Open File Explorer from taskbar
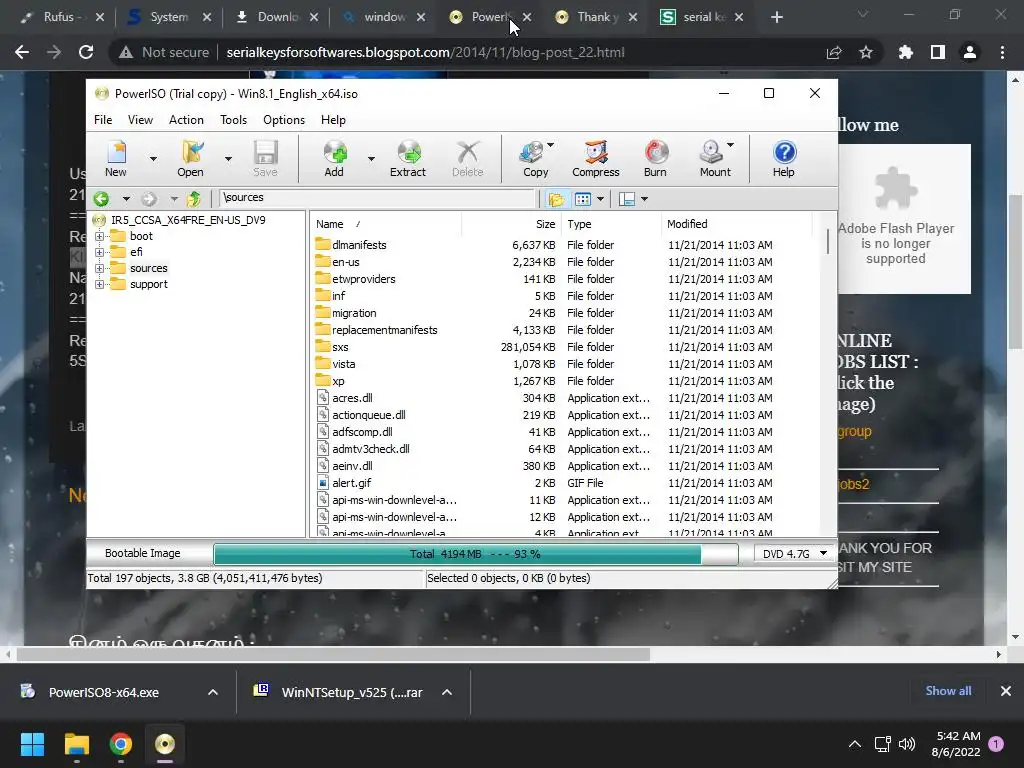Image resolution: width=1024 pixels, height=768 pixels. (x=76, y=744)
